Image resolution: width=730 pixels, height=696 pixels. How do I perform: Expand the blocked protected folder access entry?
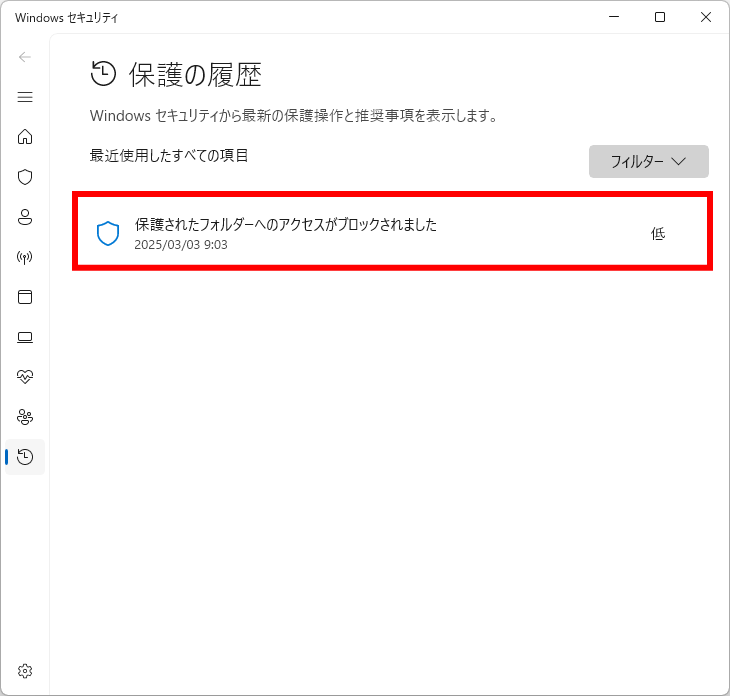392,231
